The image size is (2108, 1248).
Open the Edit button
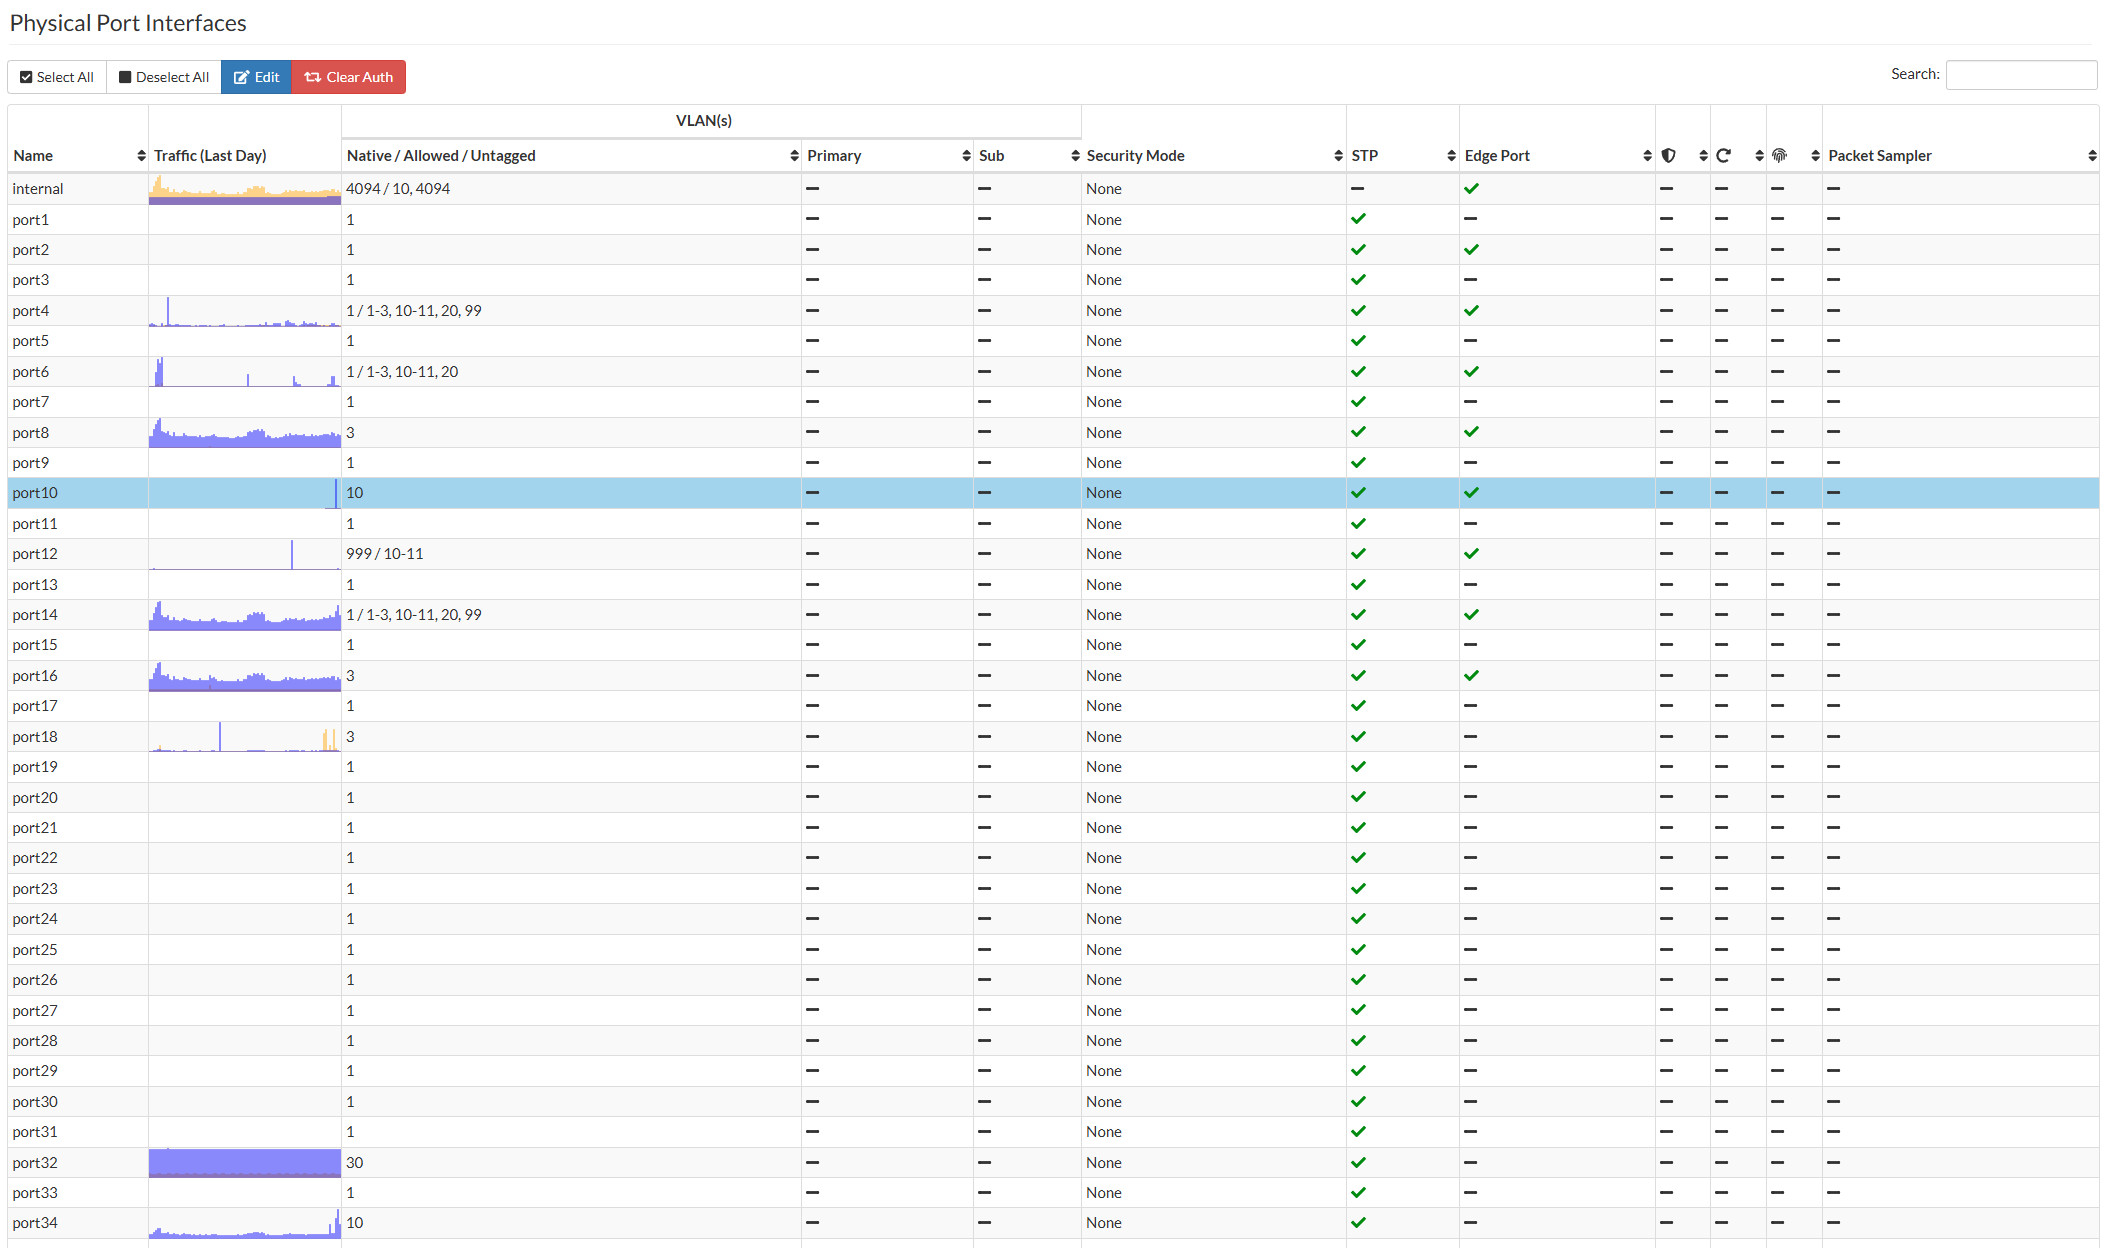click(257, 77)
